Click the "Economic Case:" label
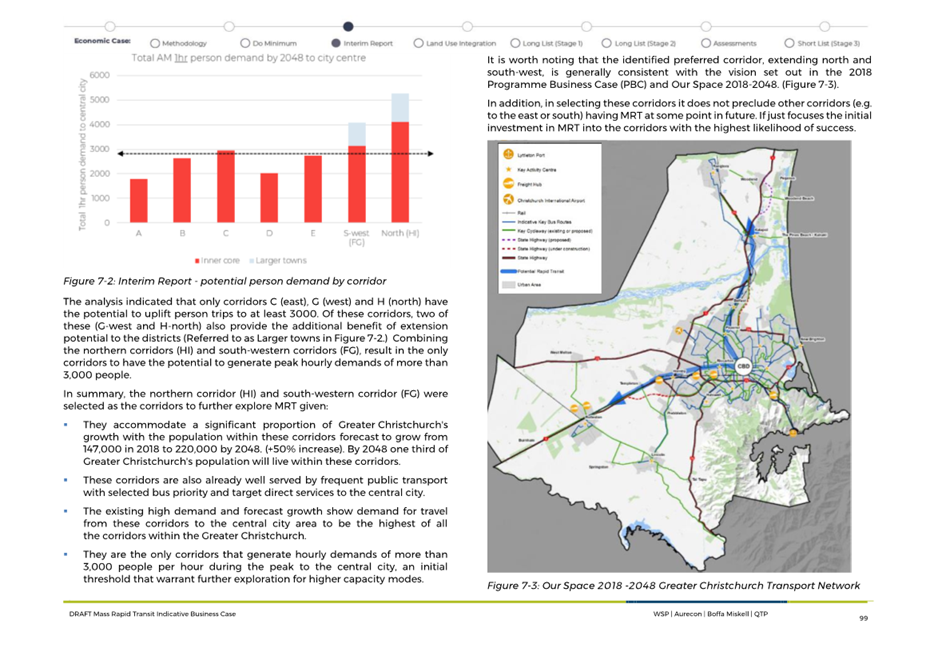 click(102, 41)
